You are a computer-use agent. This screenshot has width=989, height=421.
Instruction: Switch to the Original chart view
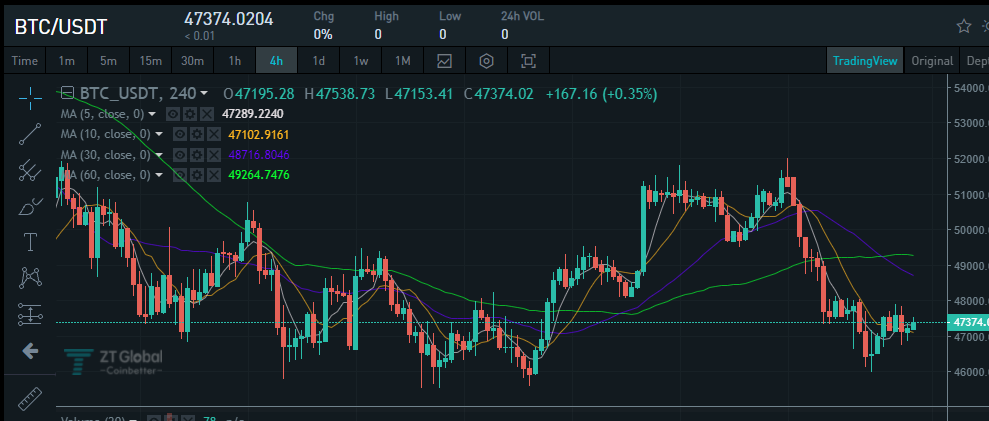(x=932, y=61)
